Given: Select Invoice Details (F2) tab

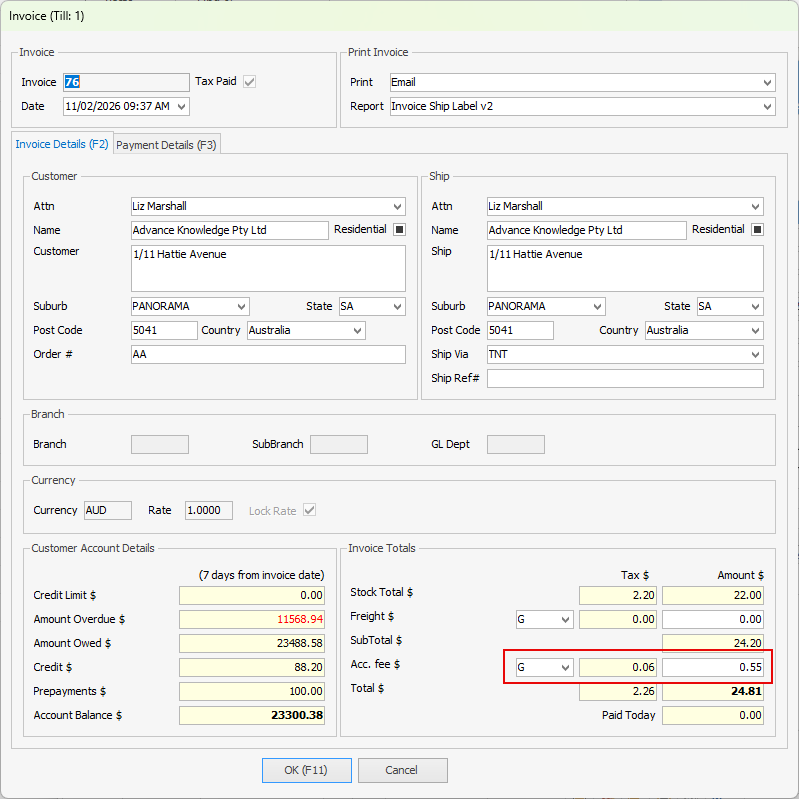Looking at the screenshot, I should coord(62,144).
